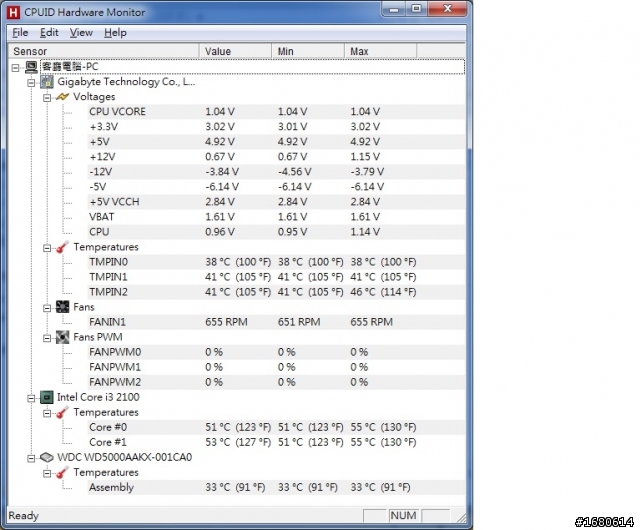The image size is (640, 530).
Task: Select the +3.3V voltage row
Action: (x=276, y=127)
